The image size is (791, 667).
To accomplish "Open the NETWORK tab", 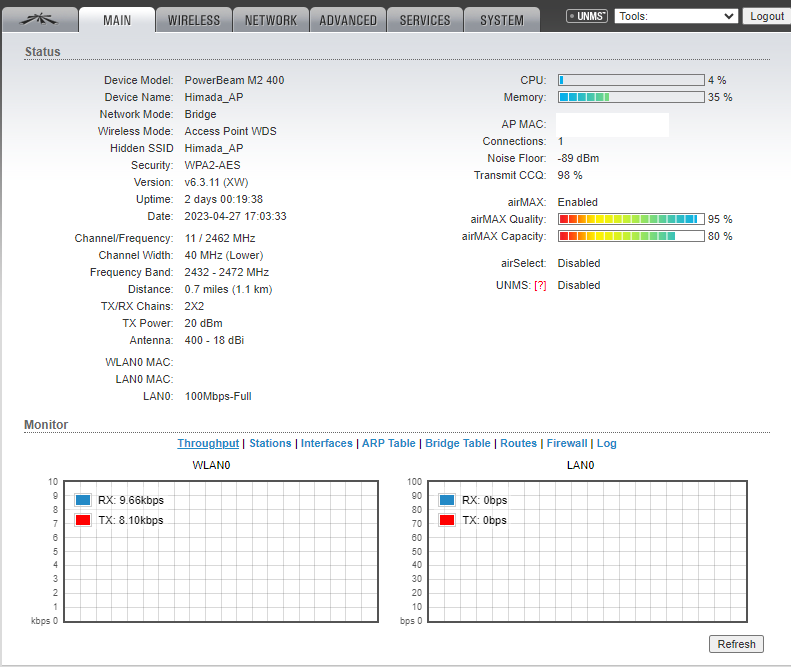I will coord(270,20).
